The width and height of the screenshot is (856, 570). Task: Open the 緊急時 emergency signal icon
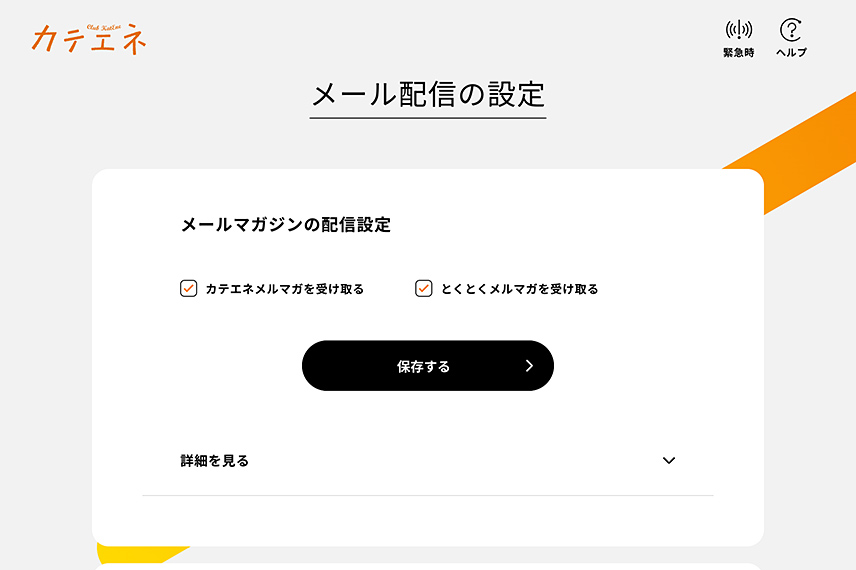[739, 30]
